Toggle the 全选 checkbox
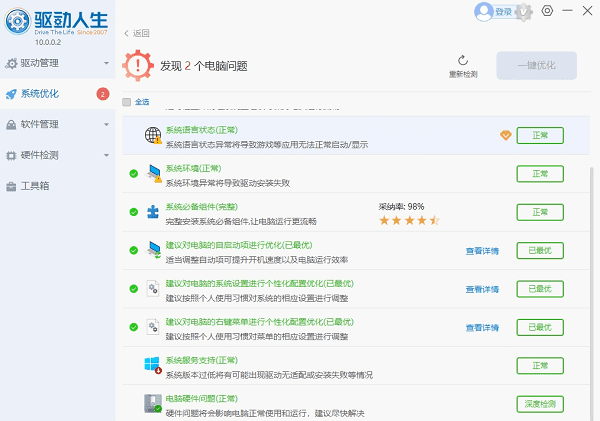This screenshot has height=421, width=600. [127, 102]
